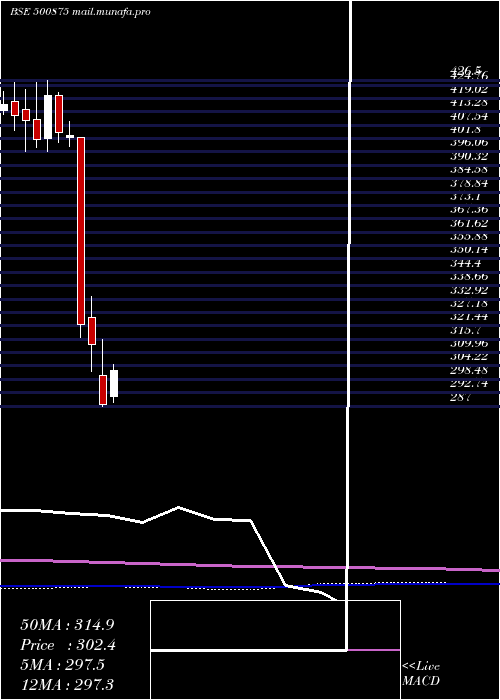Click the 361.62 price axis label
500x700 pixels.
point(469,223)
